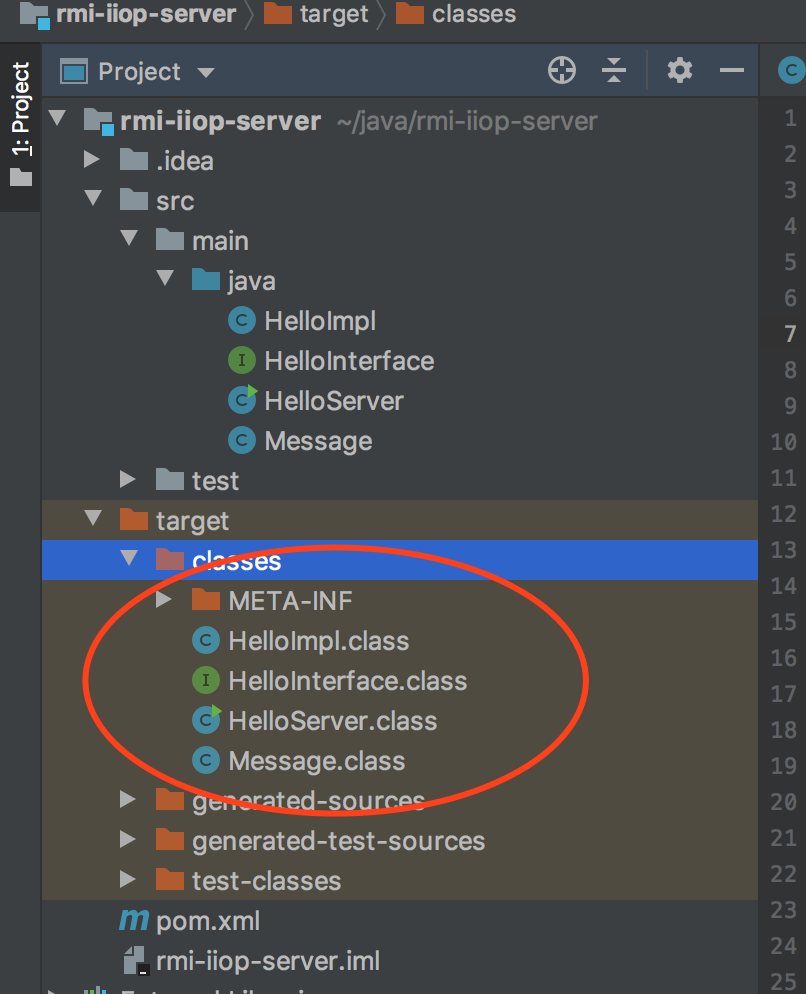Hide the Project panel with minus icon
The height and width of the screenshot is (994, 806).
(732, 70)
